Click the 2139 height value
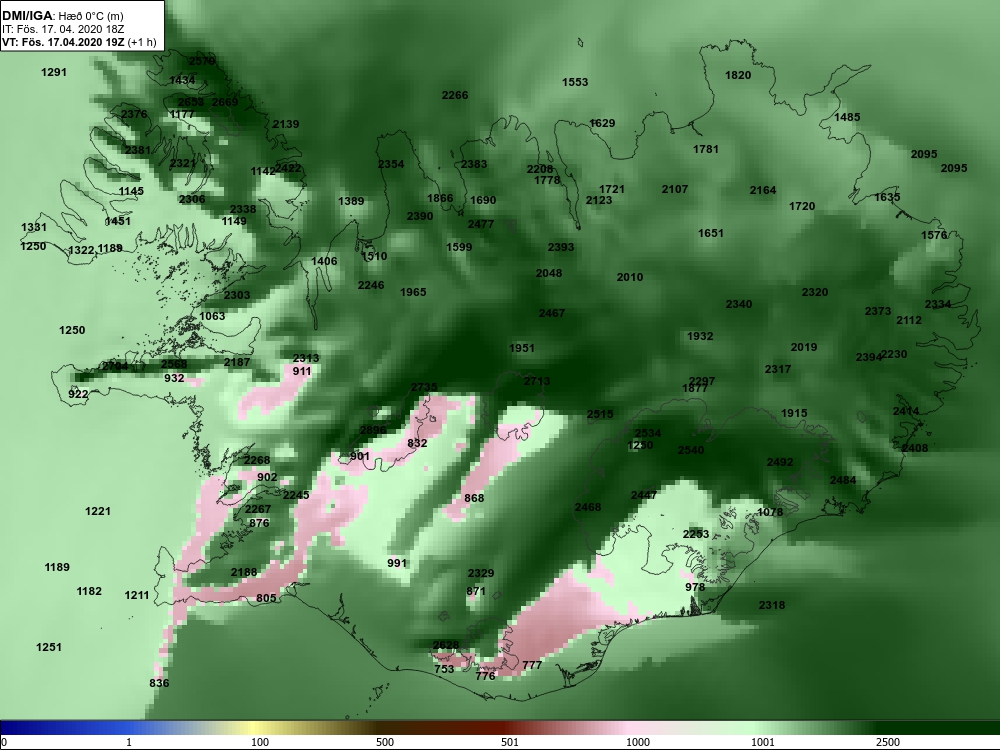Image resolution: width=1000 pixels, height=750 pixels. [286, 124]
